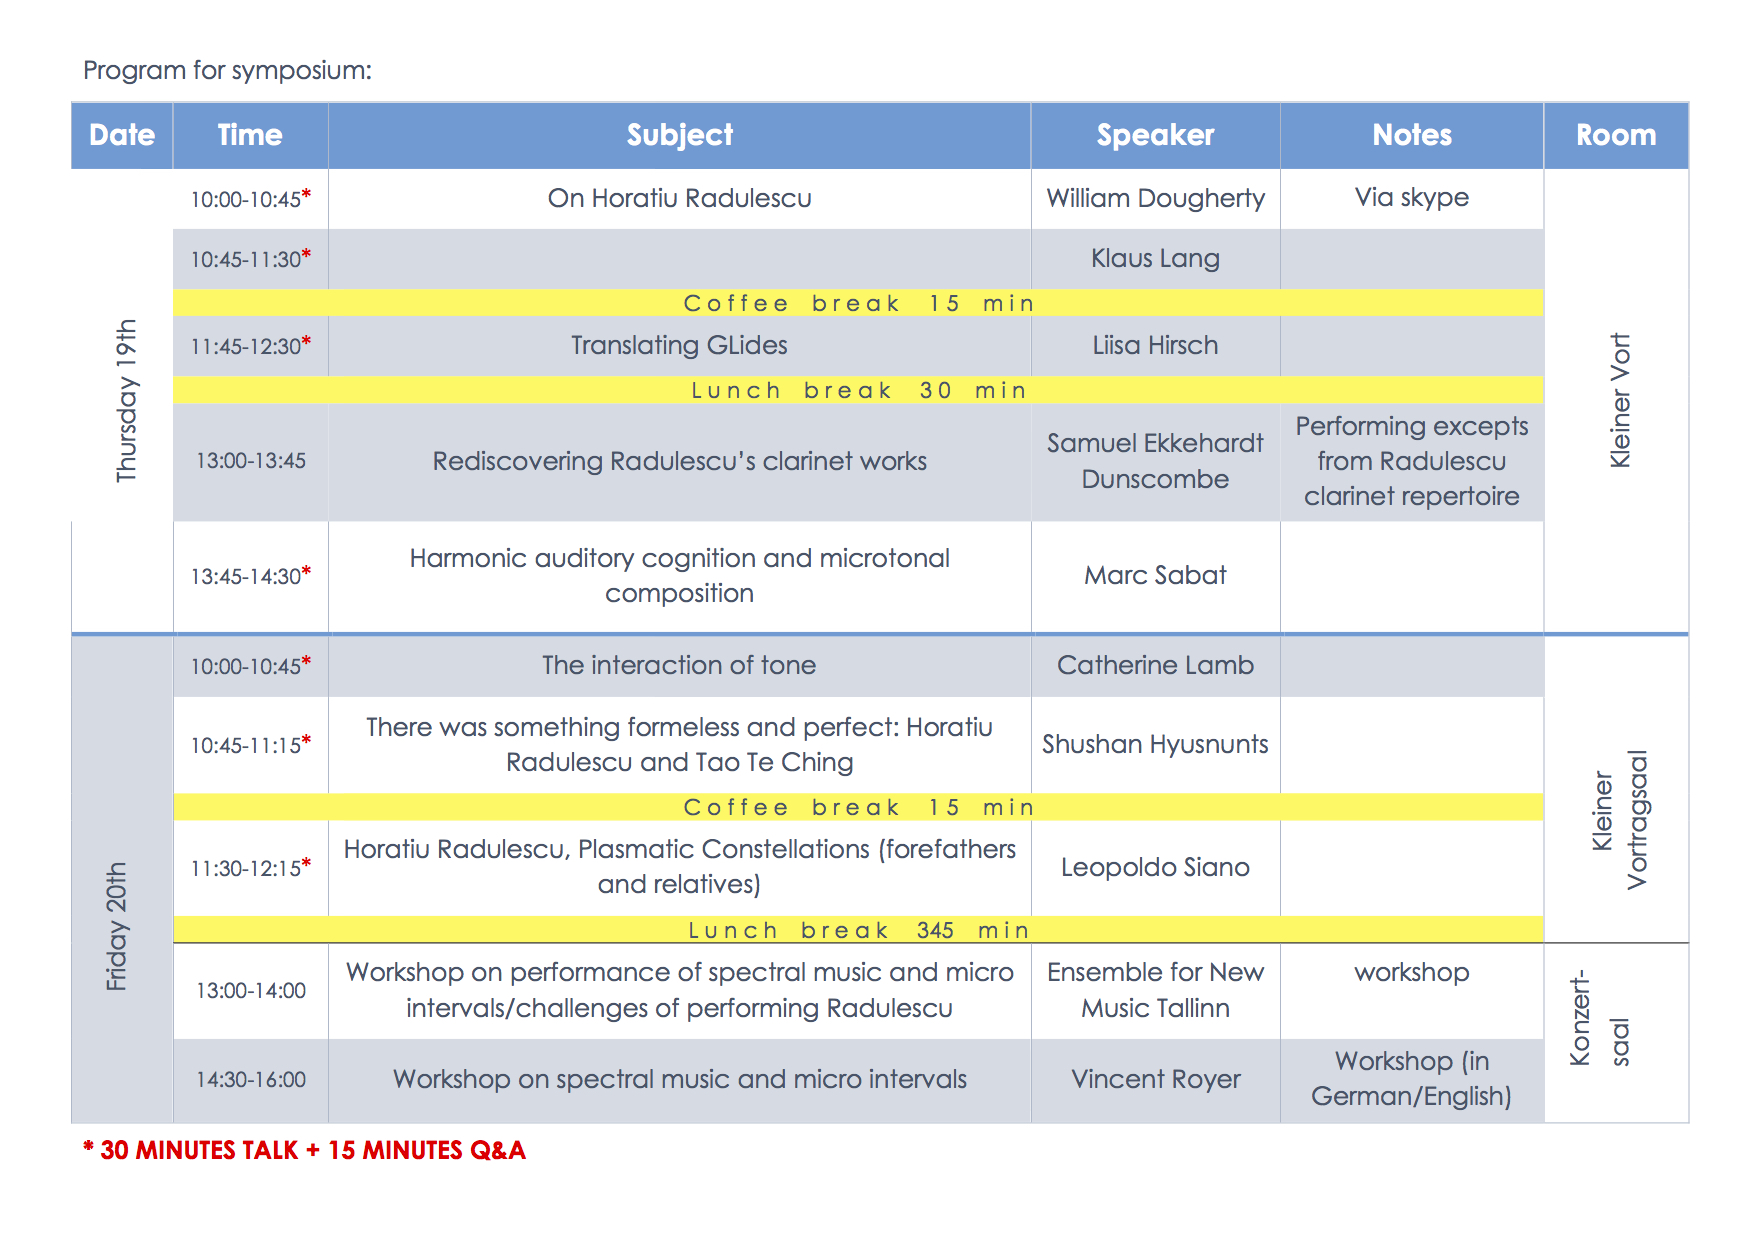Click speaker name William Dougherty

pos(1155,198)
